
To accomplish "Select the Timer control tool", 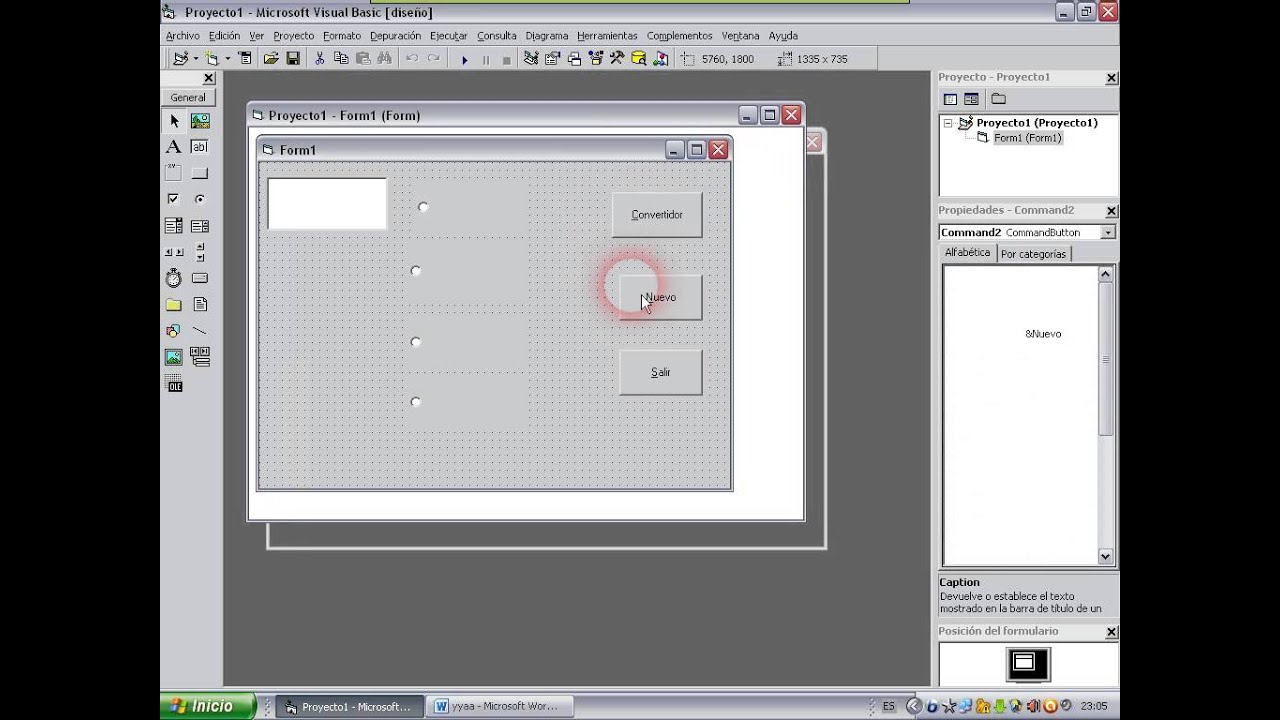I will [x=174, y=278].
